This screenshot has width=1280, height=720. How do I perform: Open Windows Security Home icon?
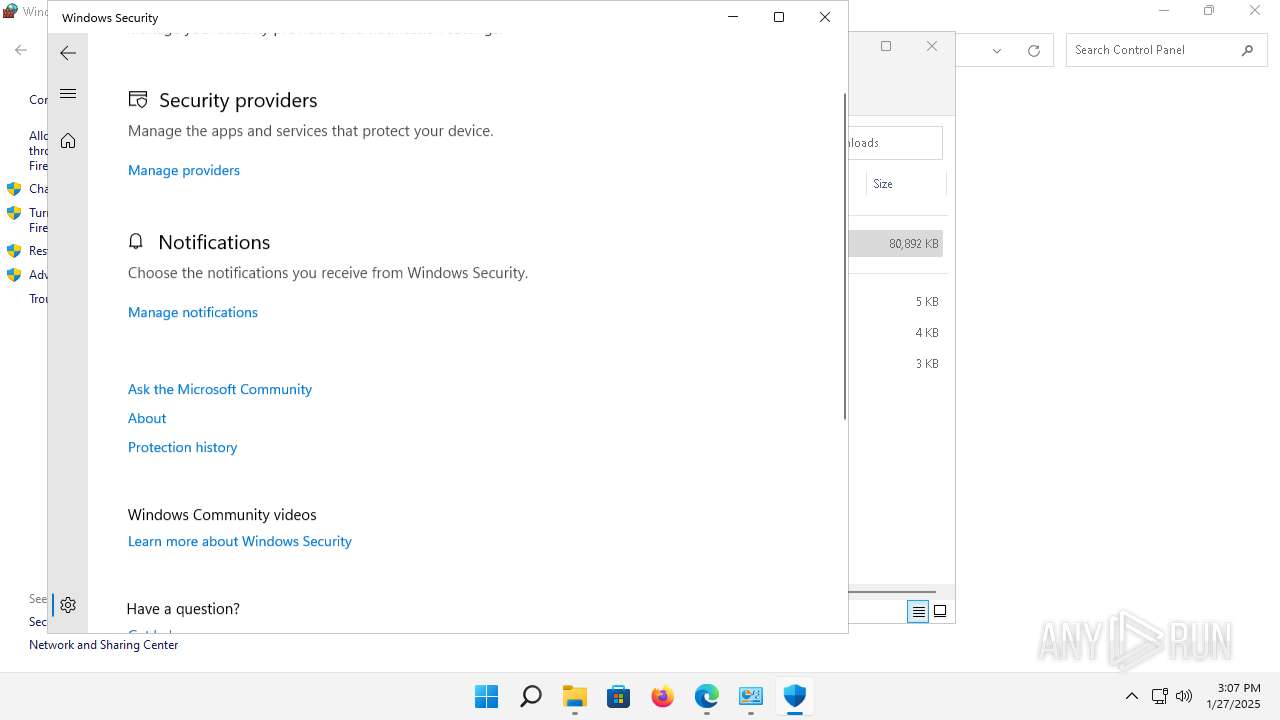point(68,141)
